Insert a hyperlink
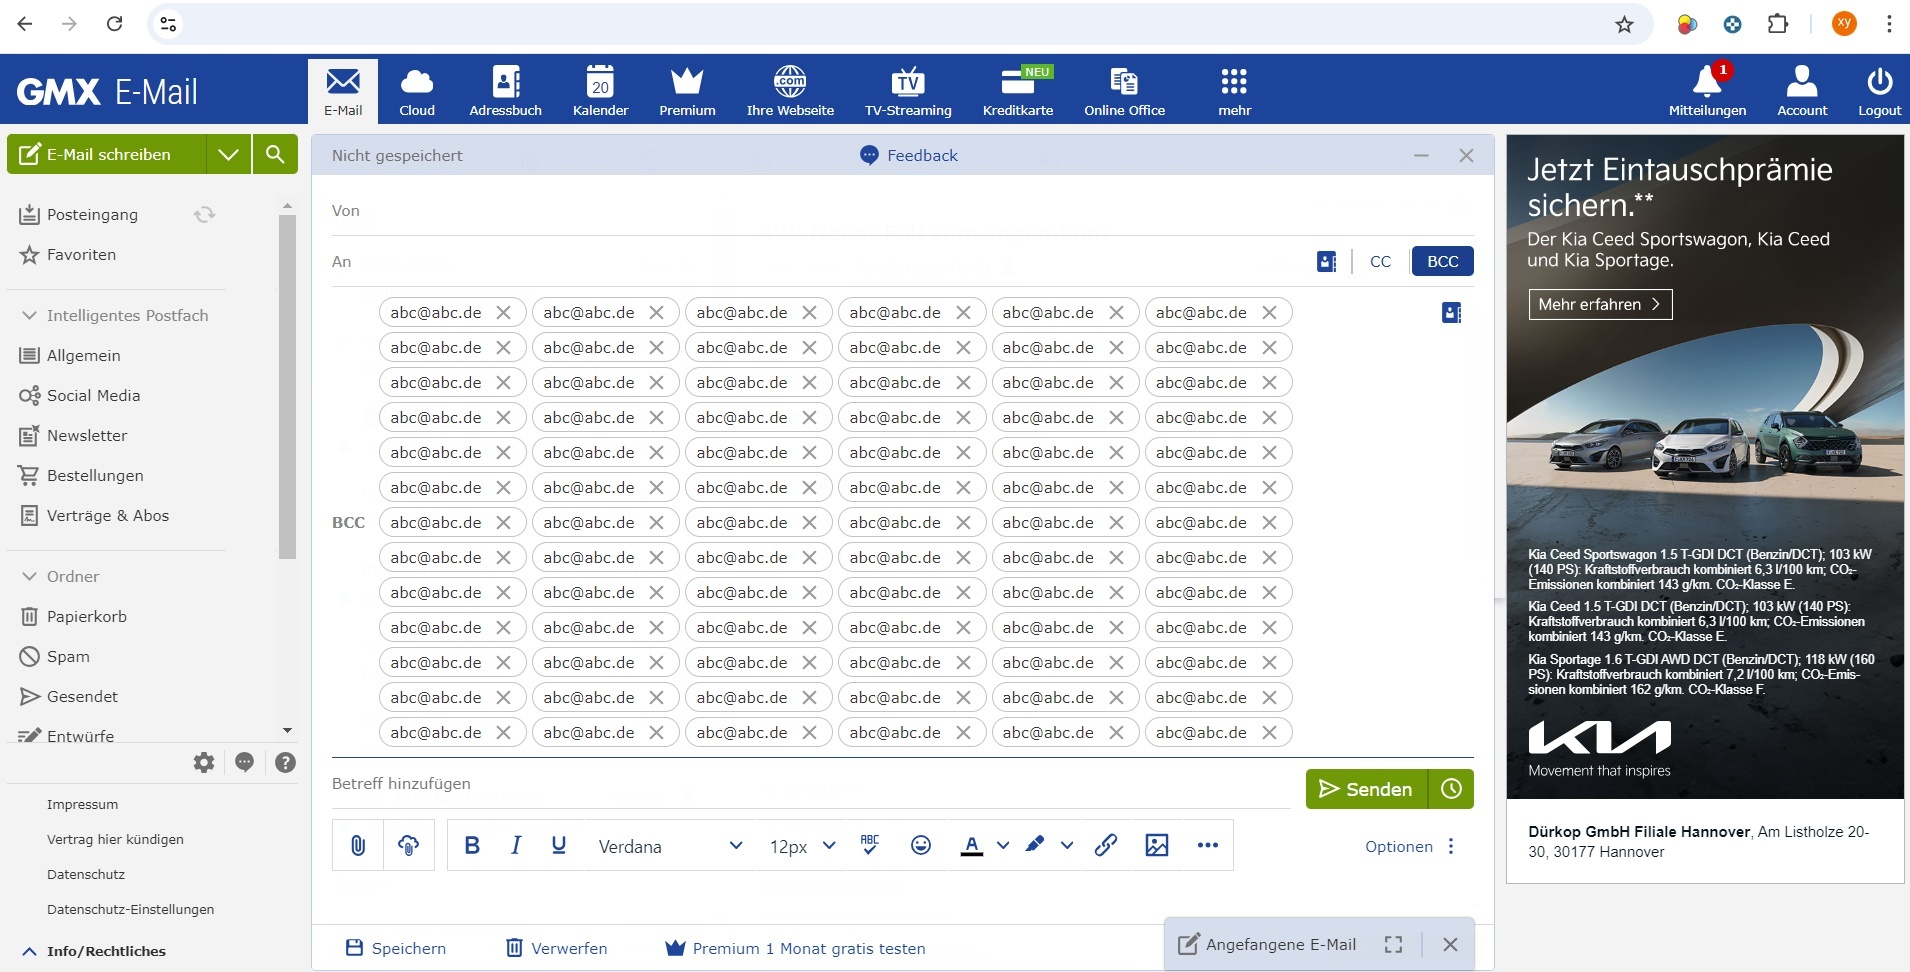 (x=1105, y=846)
